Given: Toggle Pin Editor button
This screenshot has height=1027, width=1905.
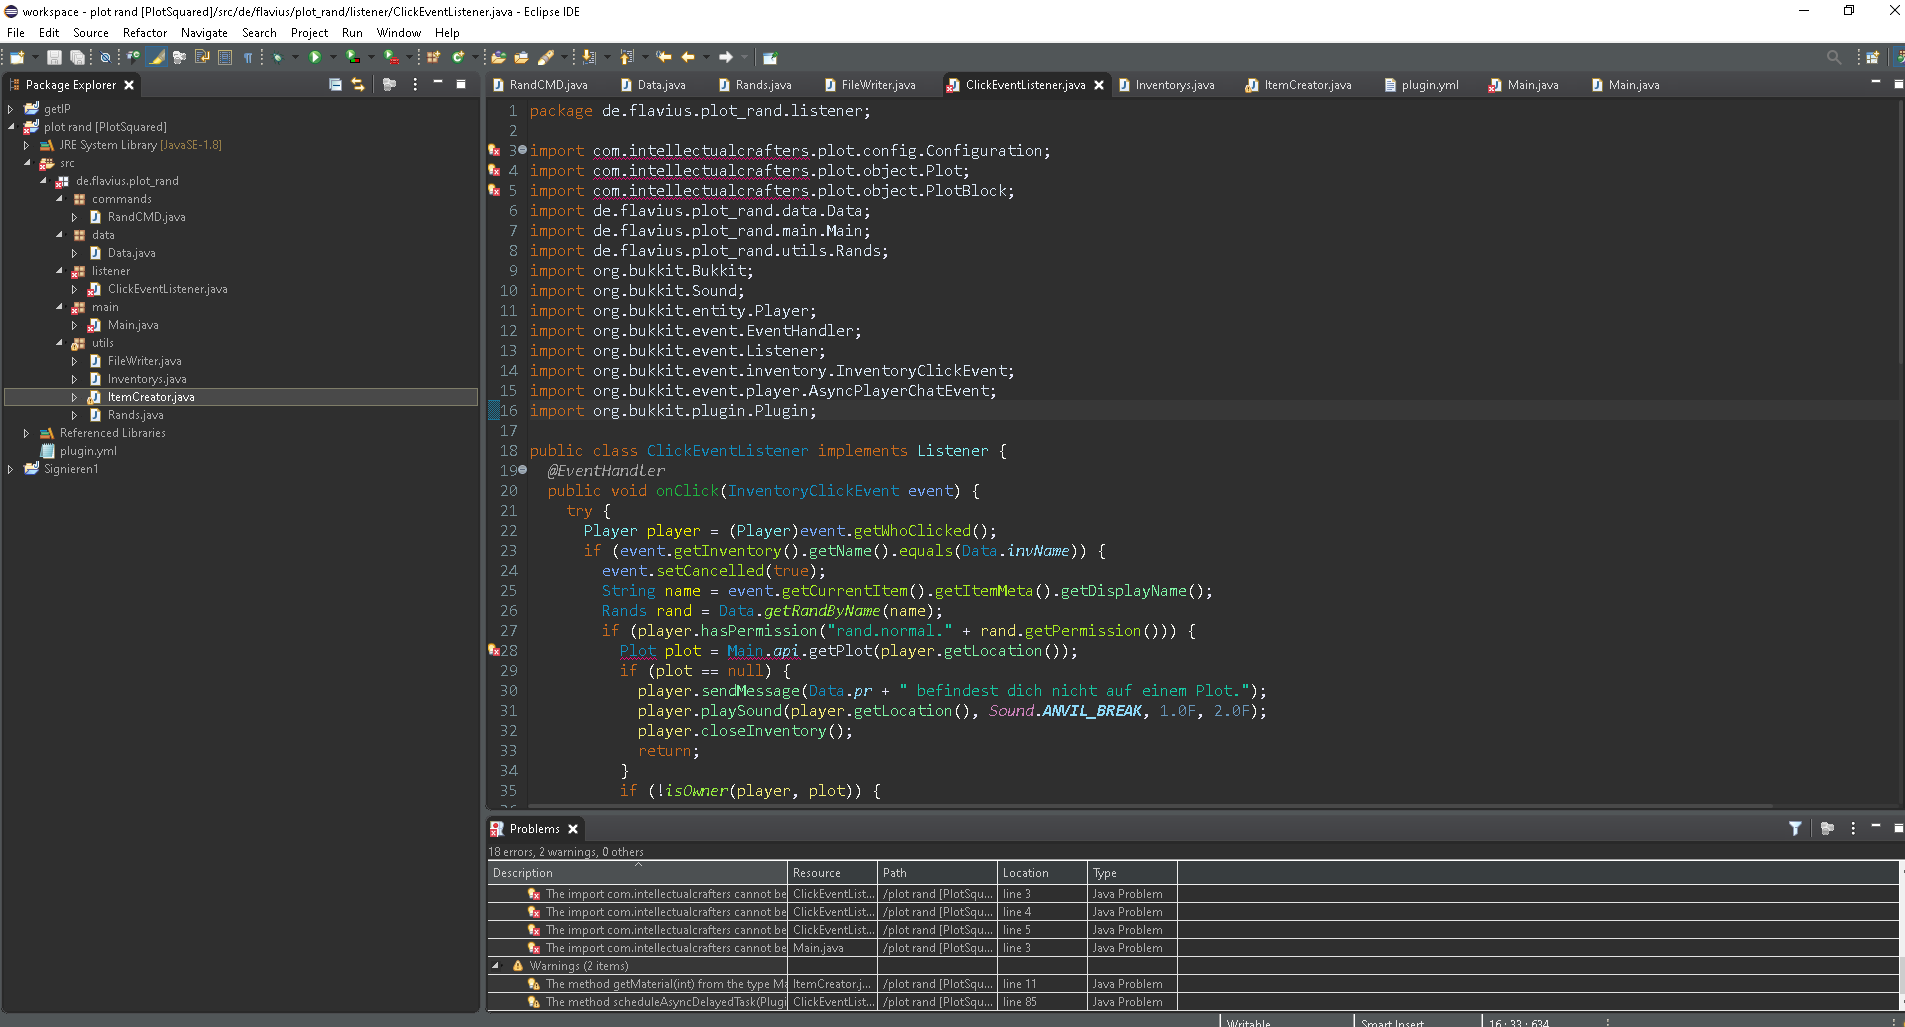Looking at the screenshot, I should click(x=769, y=57).
